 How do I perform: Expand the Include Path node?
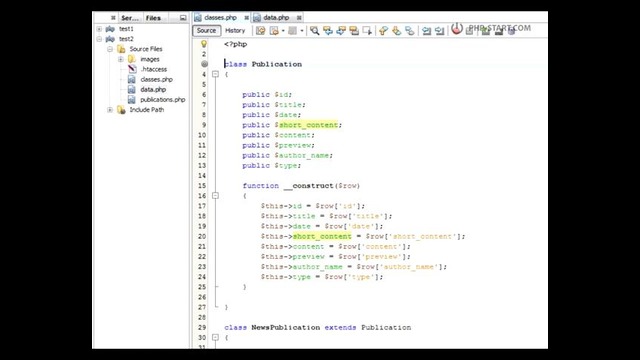tap(110, 110)
